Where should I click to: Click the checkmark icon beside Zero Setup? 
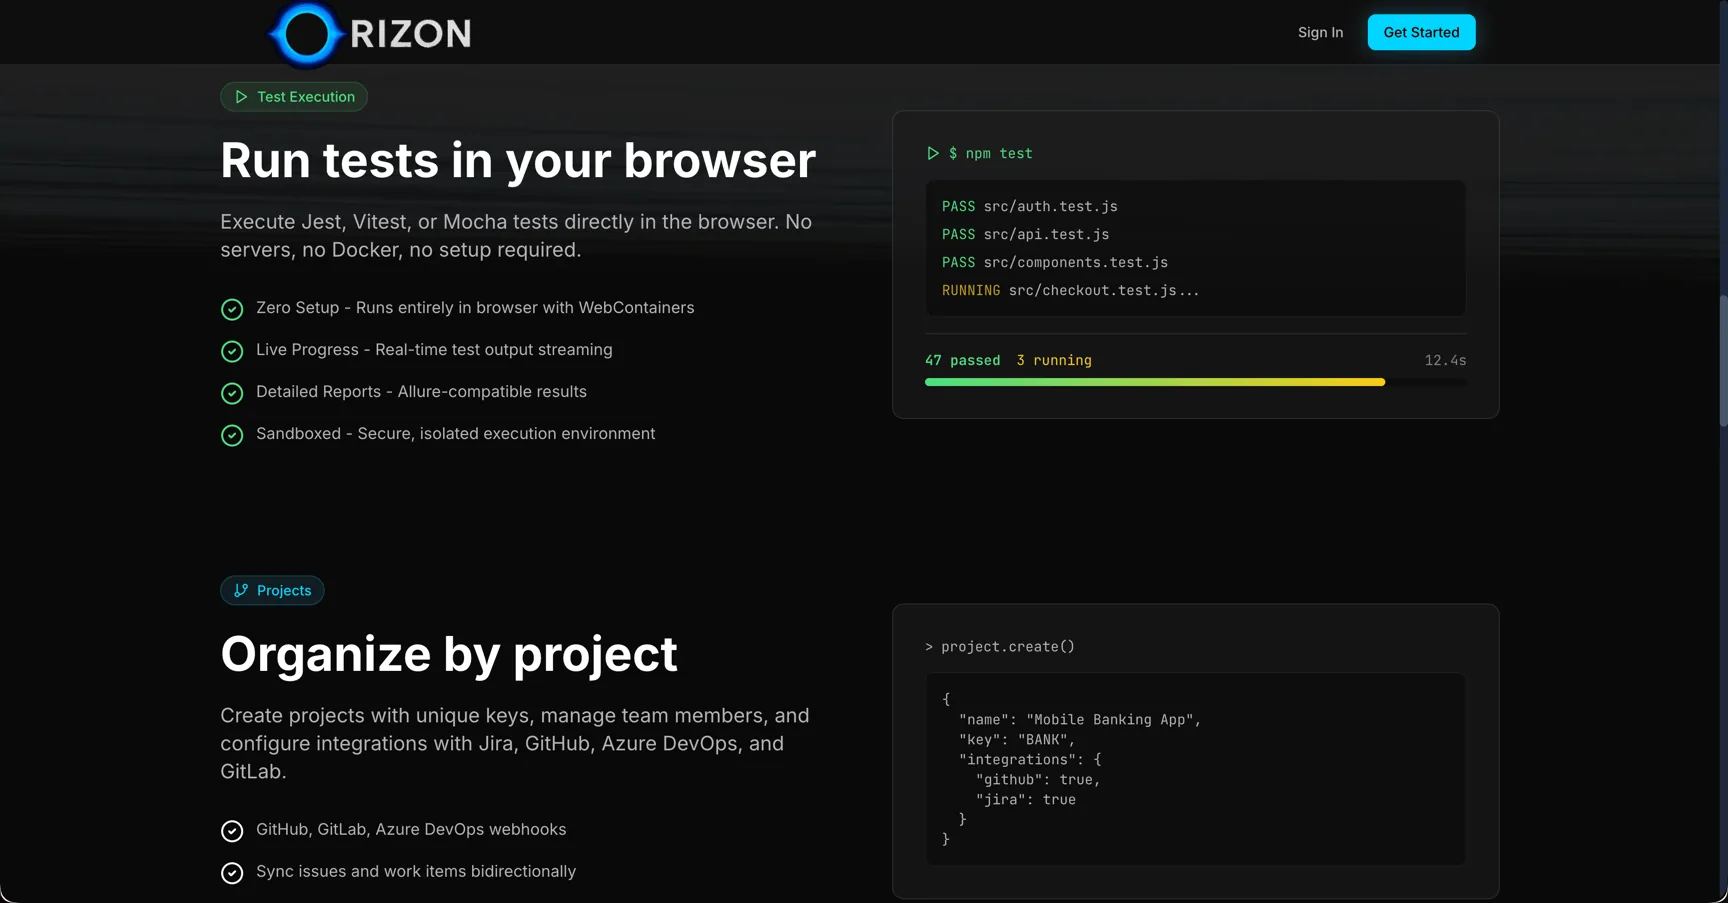click(232, 309)
